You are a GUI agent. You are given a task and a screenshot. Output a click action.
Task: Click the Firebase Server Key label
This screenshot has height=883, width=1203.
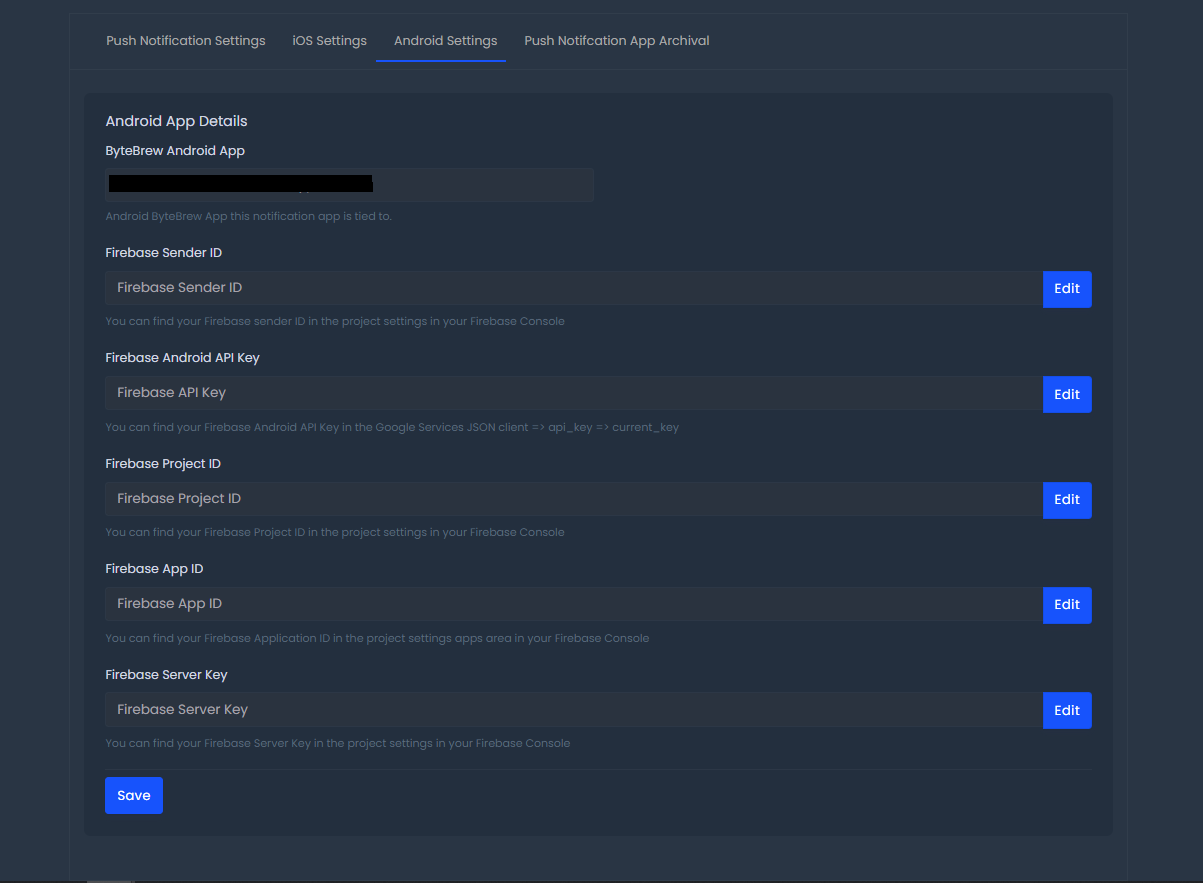click(x=166, y=675)
